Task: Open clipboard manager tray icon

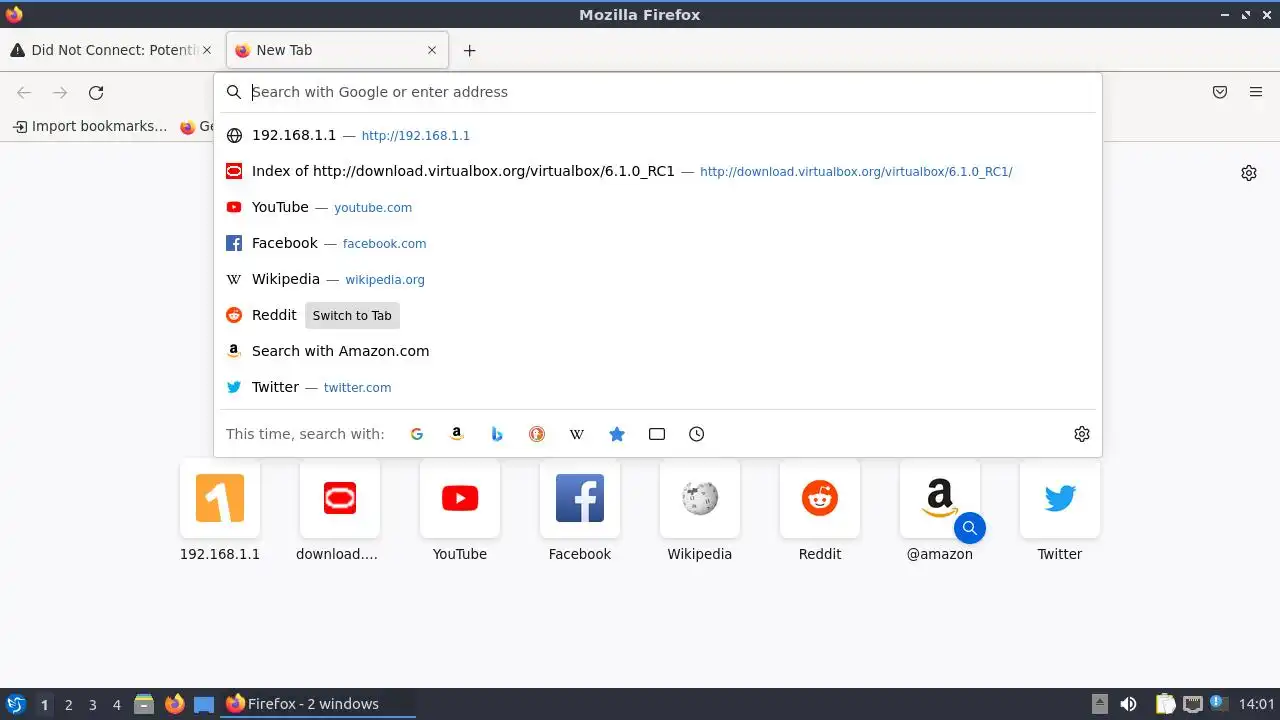Action: [x=1165, y=704]
